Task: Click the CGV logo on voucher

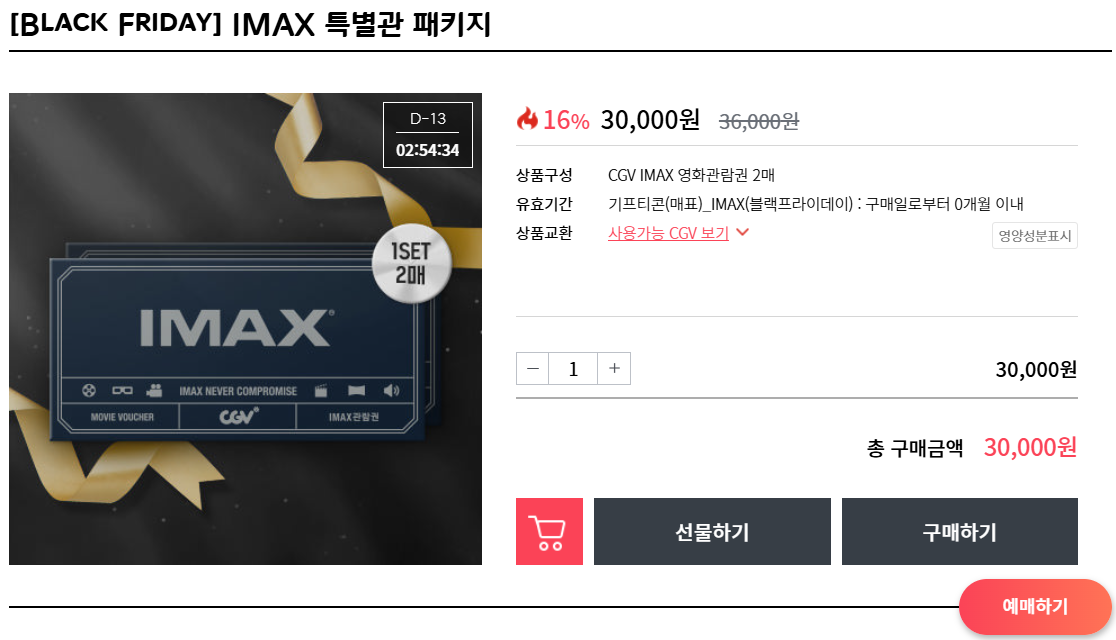Action: (238, 416)
